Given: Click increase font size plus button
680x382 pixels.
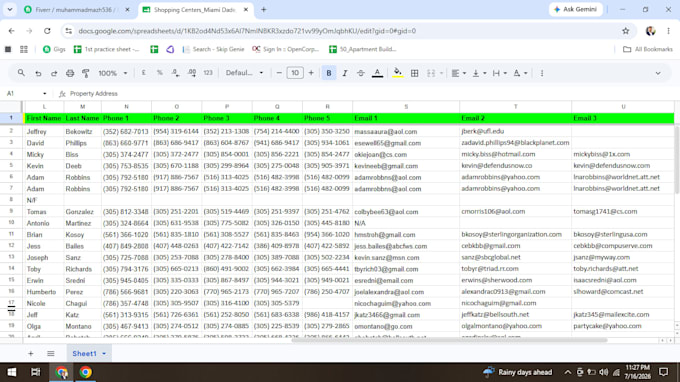Looking at the screenshot, I should click(x=311, y=73).
